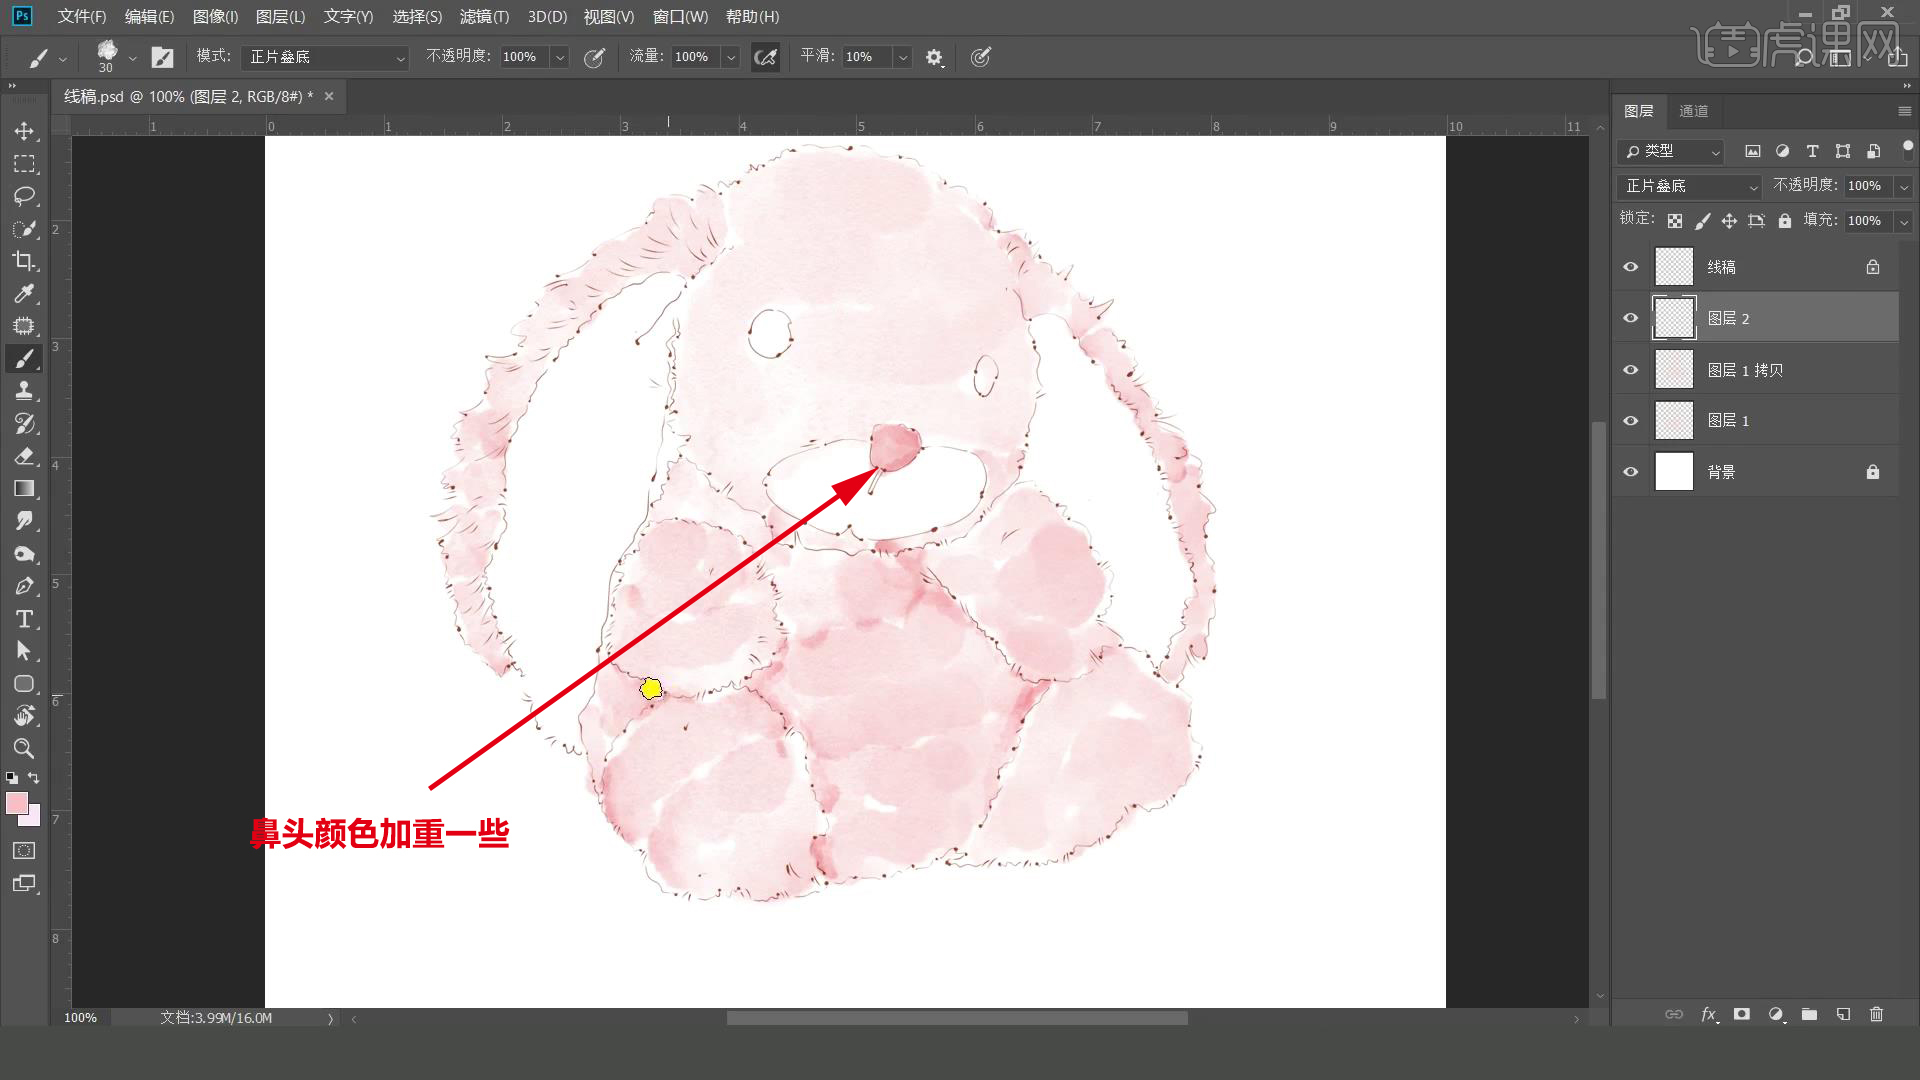Screen dimensions: 1920x1080
Task: Enable airbrush-style build-up
Action: click(765, 57)
